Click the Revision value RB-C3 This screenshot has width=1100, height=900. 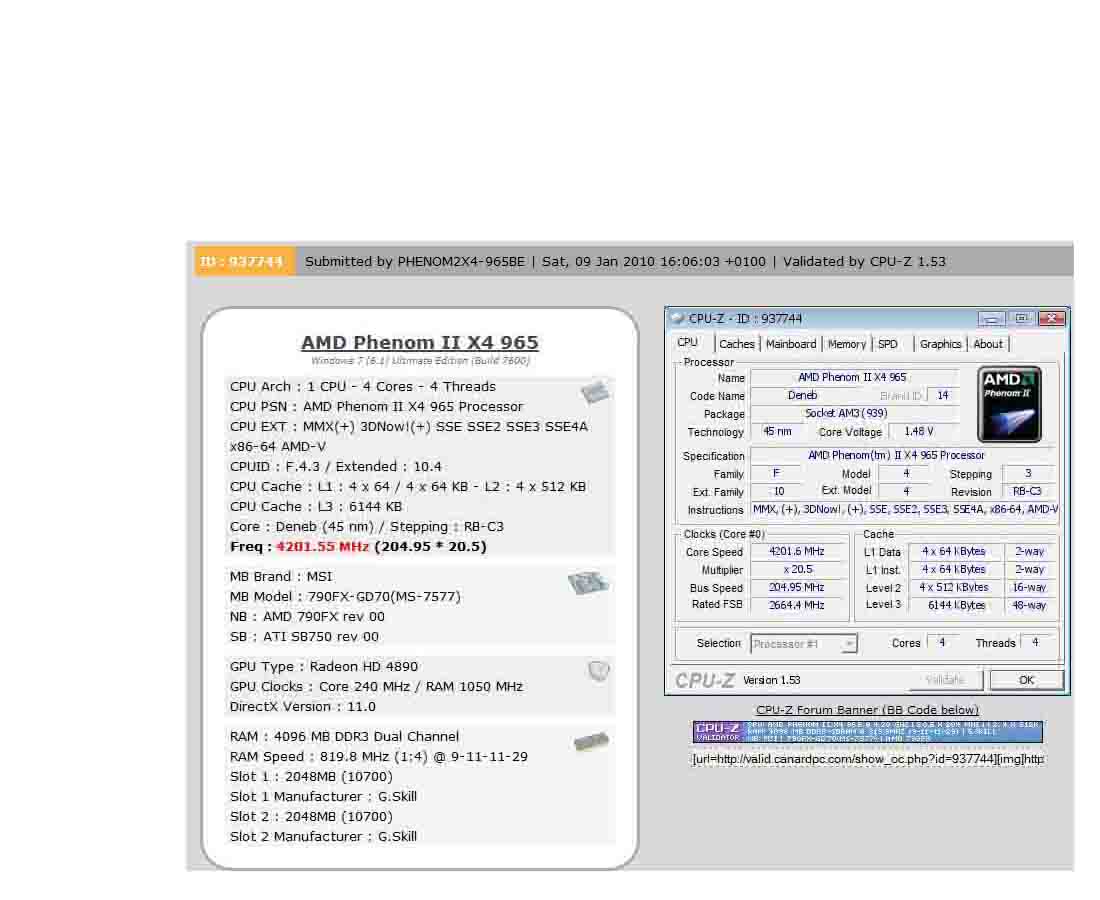pyautogui.click(x=1027, y=492)
